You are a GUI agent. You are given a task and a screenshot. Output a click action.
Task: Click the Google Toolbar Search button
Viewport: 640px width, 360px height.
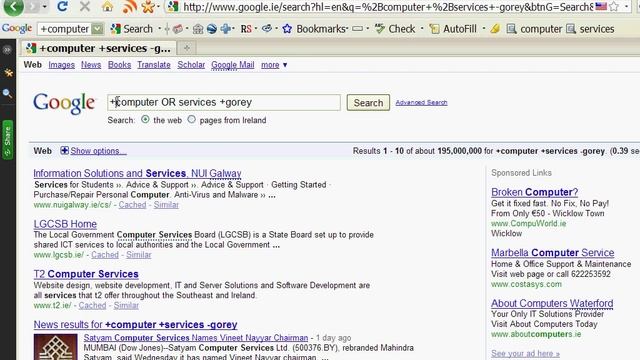click(x=132, y=29)
